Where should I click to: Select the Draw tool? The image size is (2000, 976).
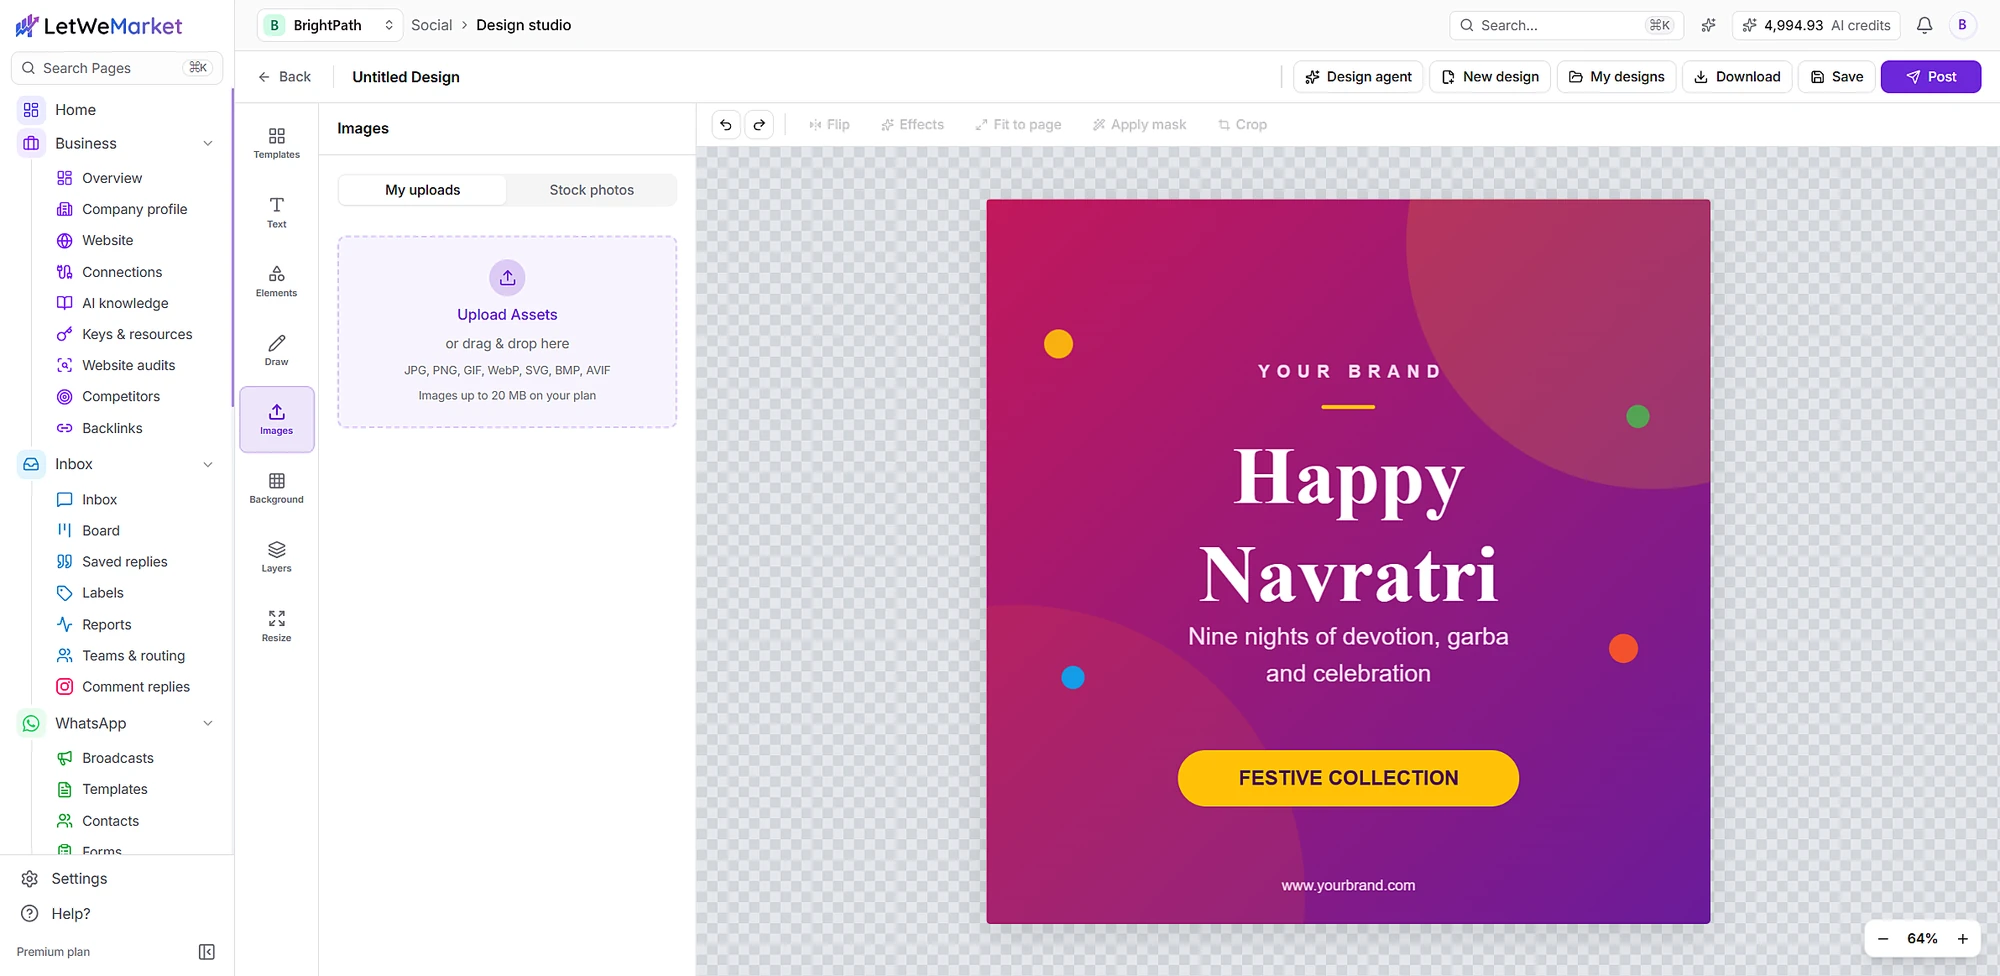(277, 350)
